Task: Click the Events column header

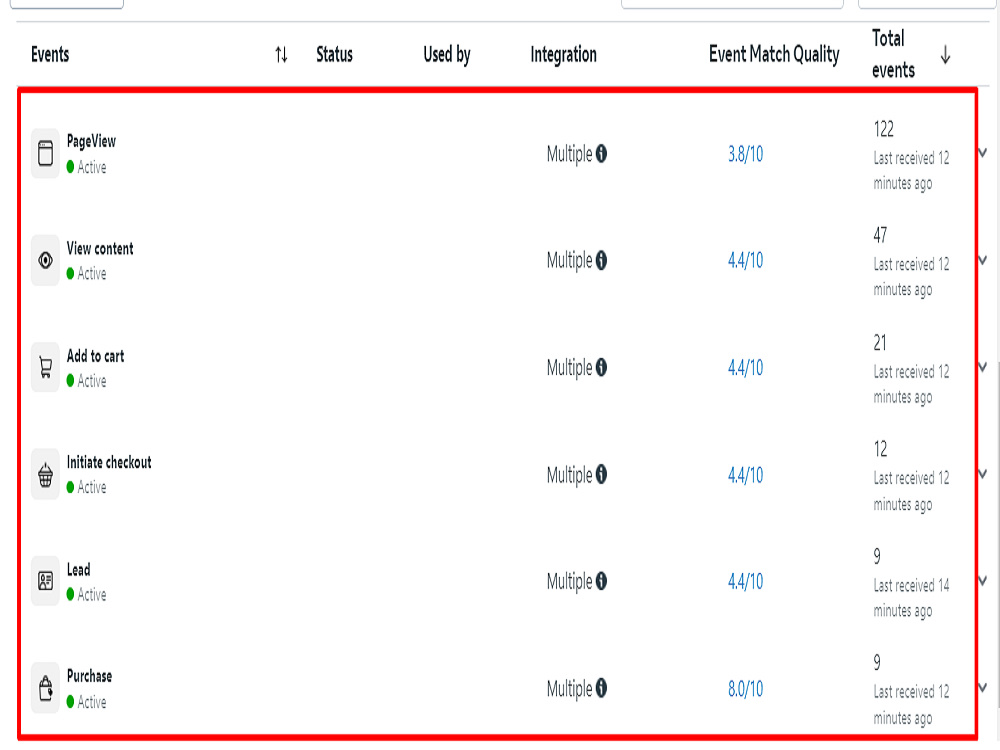Action: click(50, 54)
